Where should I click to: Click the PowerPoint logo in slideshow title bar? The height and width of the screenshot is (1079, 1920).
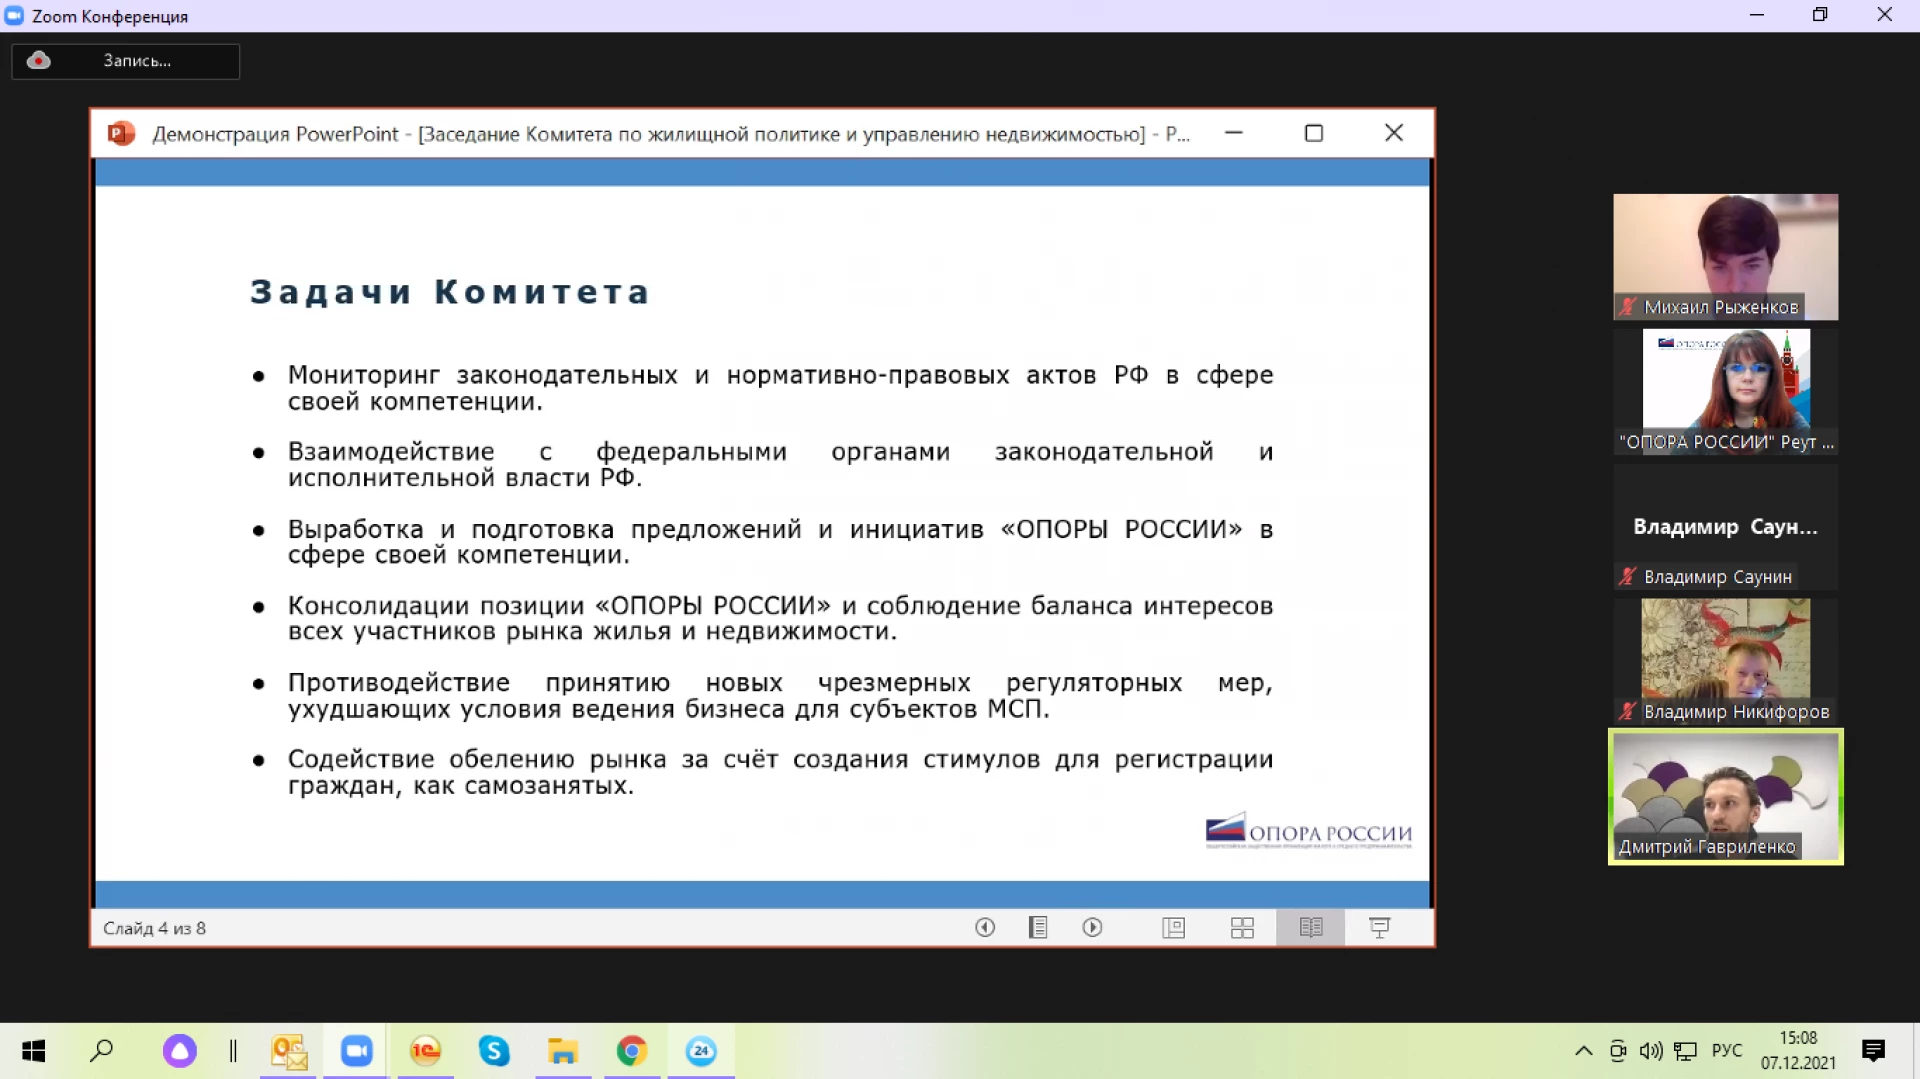(x=121, y=133)
